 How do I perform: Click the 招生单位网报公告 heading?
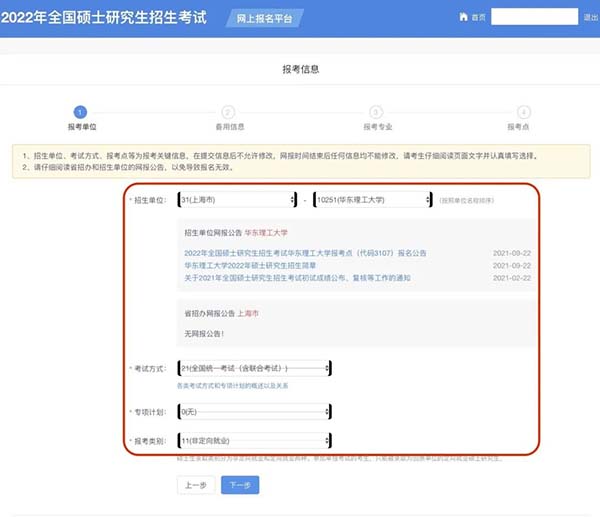pos(213,233)
